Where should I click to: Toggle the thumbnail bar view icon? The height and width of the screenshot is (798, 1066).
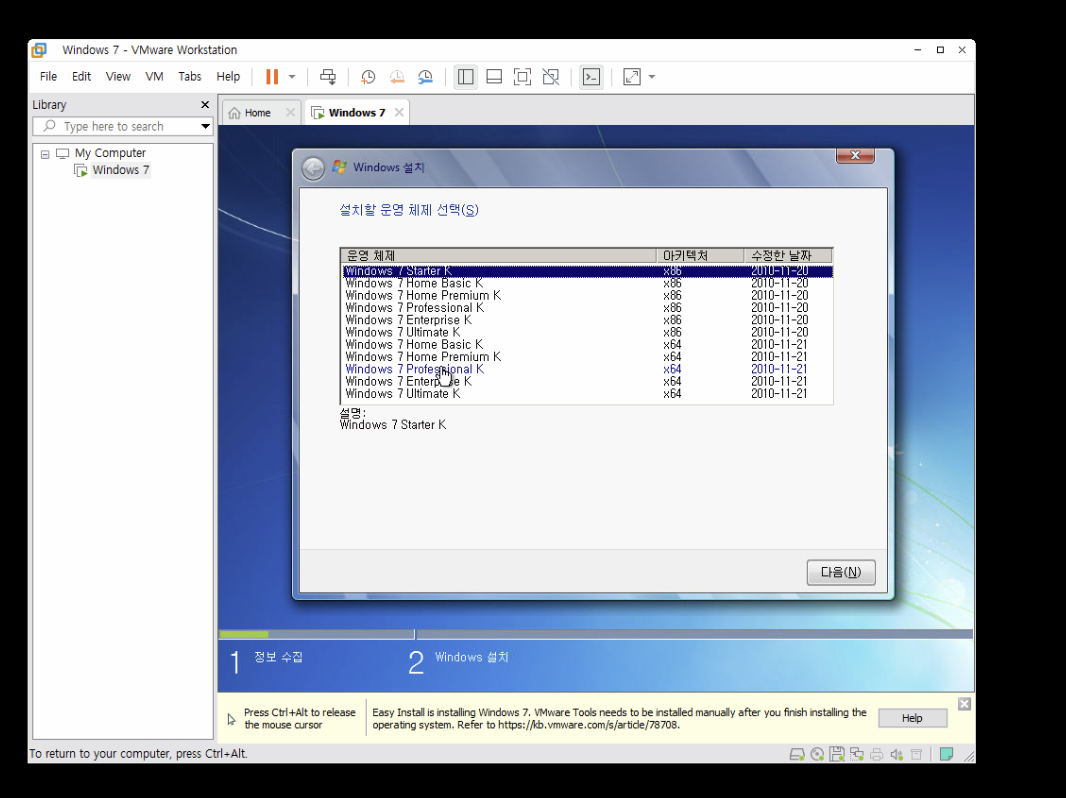coord(494,77)
